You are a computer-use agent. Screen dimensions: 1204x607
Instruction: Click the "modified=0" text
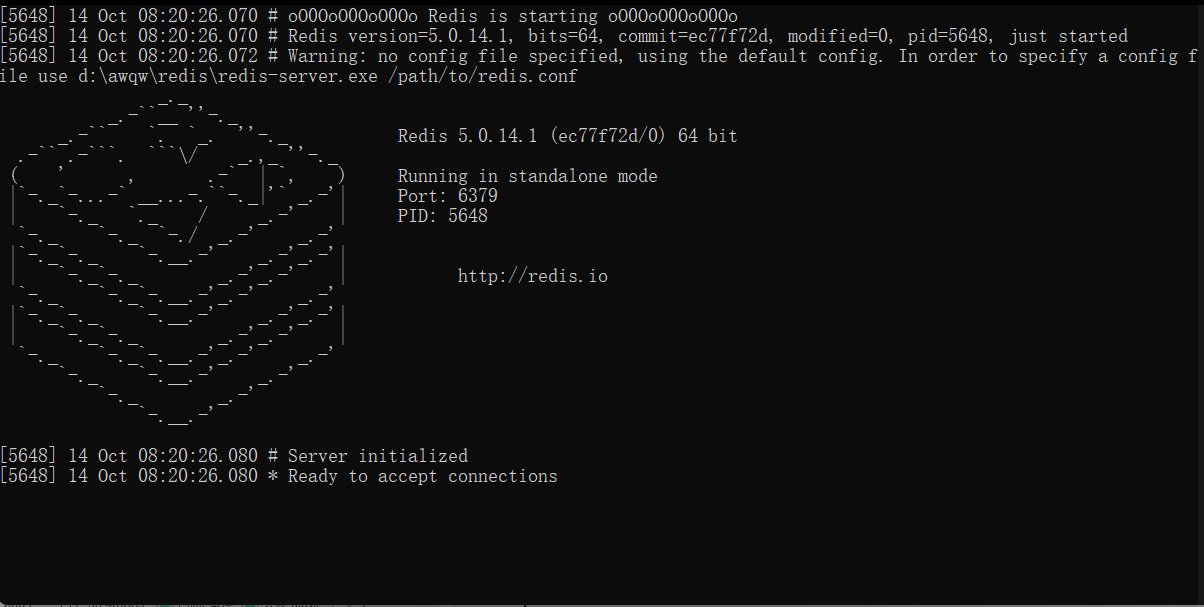click(838, 37)
